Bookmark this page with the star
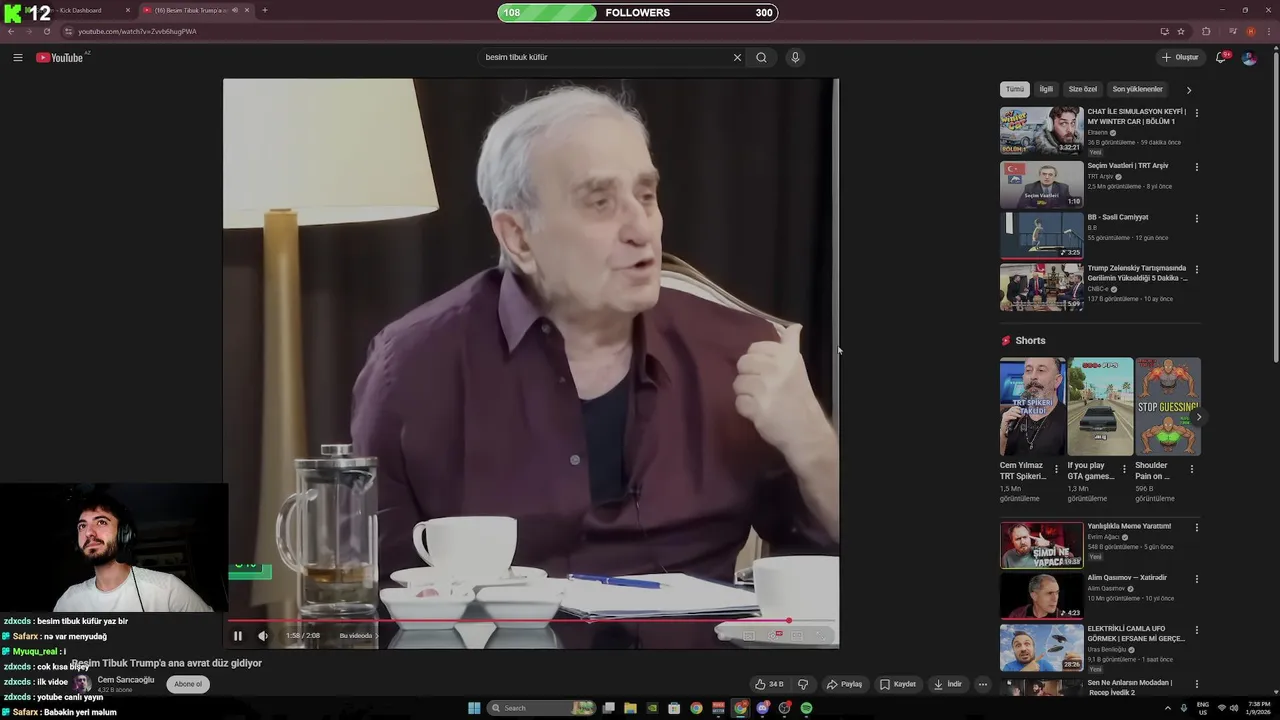1280x720 pixels. [1181, 31]
